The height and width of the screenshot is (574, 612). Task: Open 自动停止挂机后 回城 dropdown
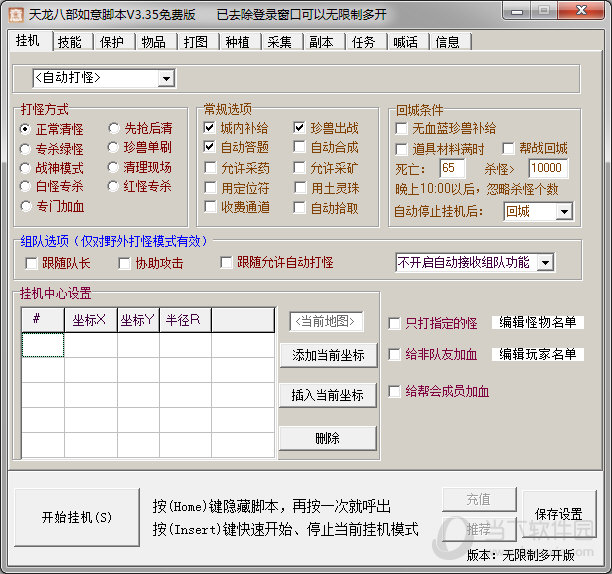(x=564, y=212)
